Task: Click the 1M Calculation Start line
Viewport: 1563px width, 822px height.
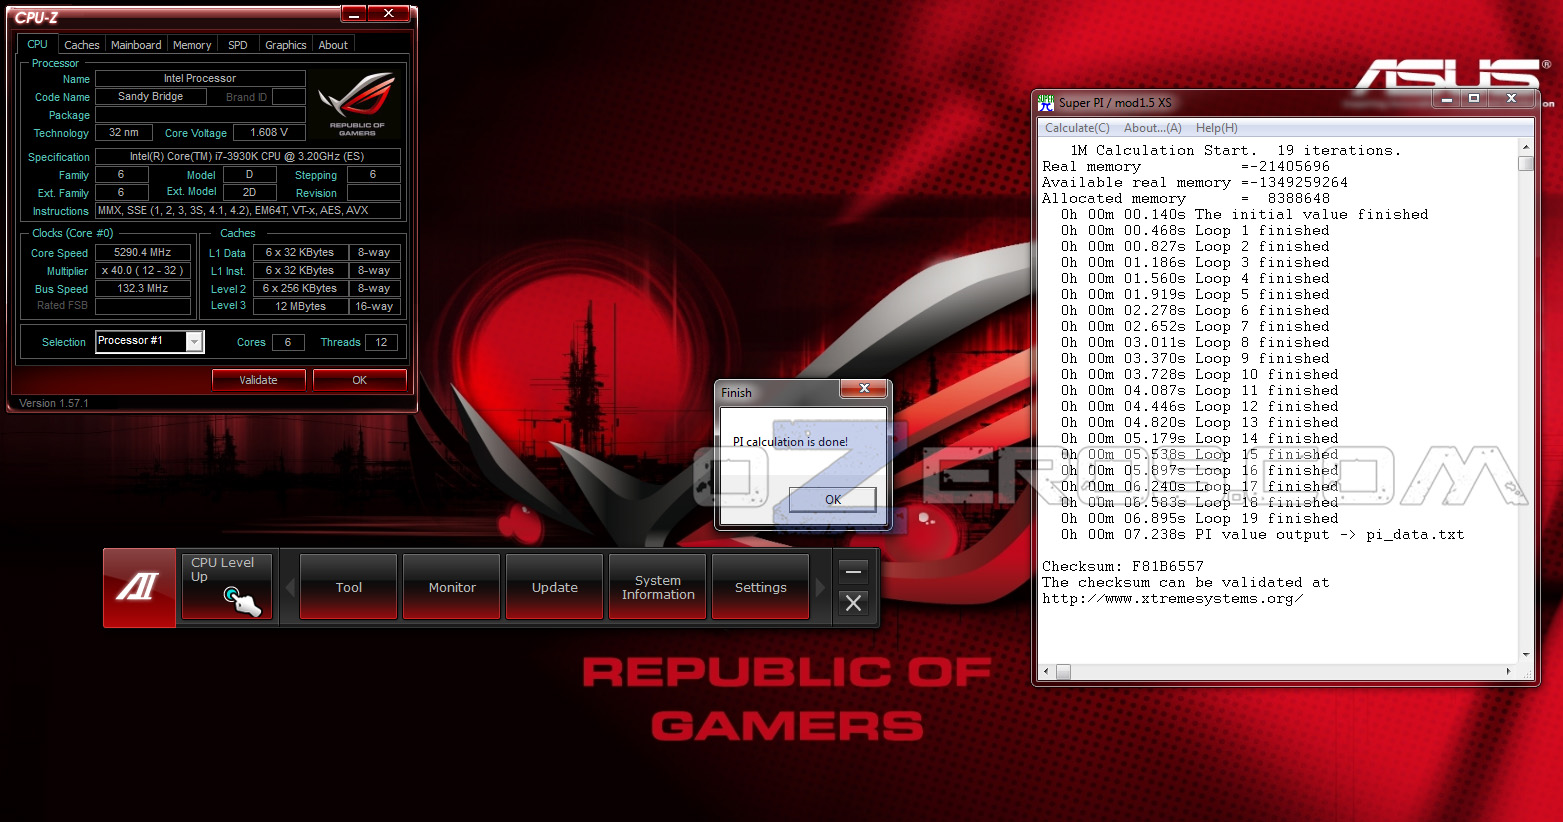Action: (1236, 151)
